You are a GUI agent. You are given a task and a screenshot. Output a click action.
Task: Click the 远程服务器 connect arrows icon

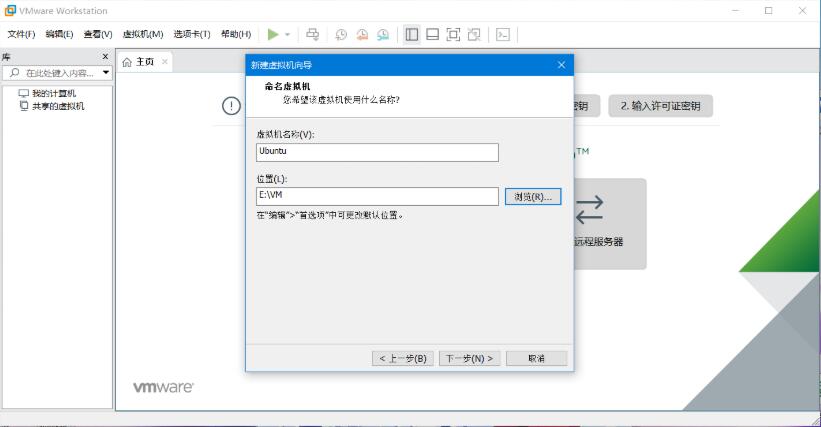pos(589,210)
